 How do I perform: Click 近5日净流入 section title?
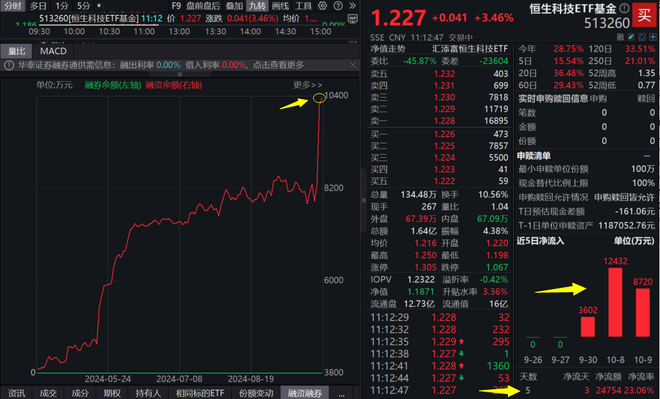540,241
